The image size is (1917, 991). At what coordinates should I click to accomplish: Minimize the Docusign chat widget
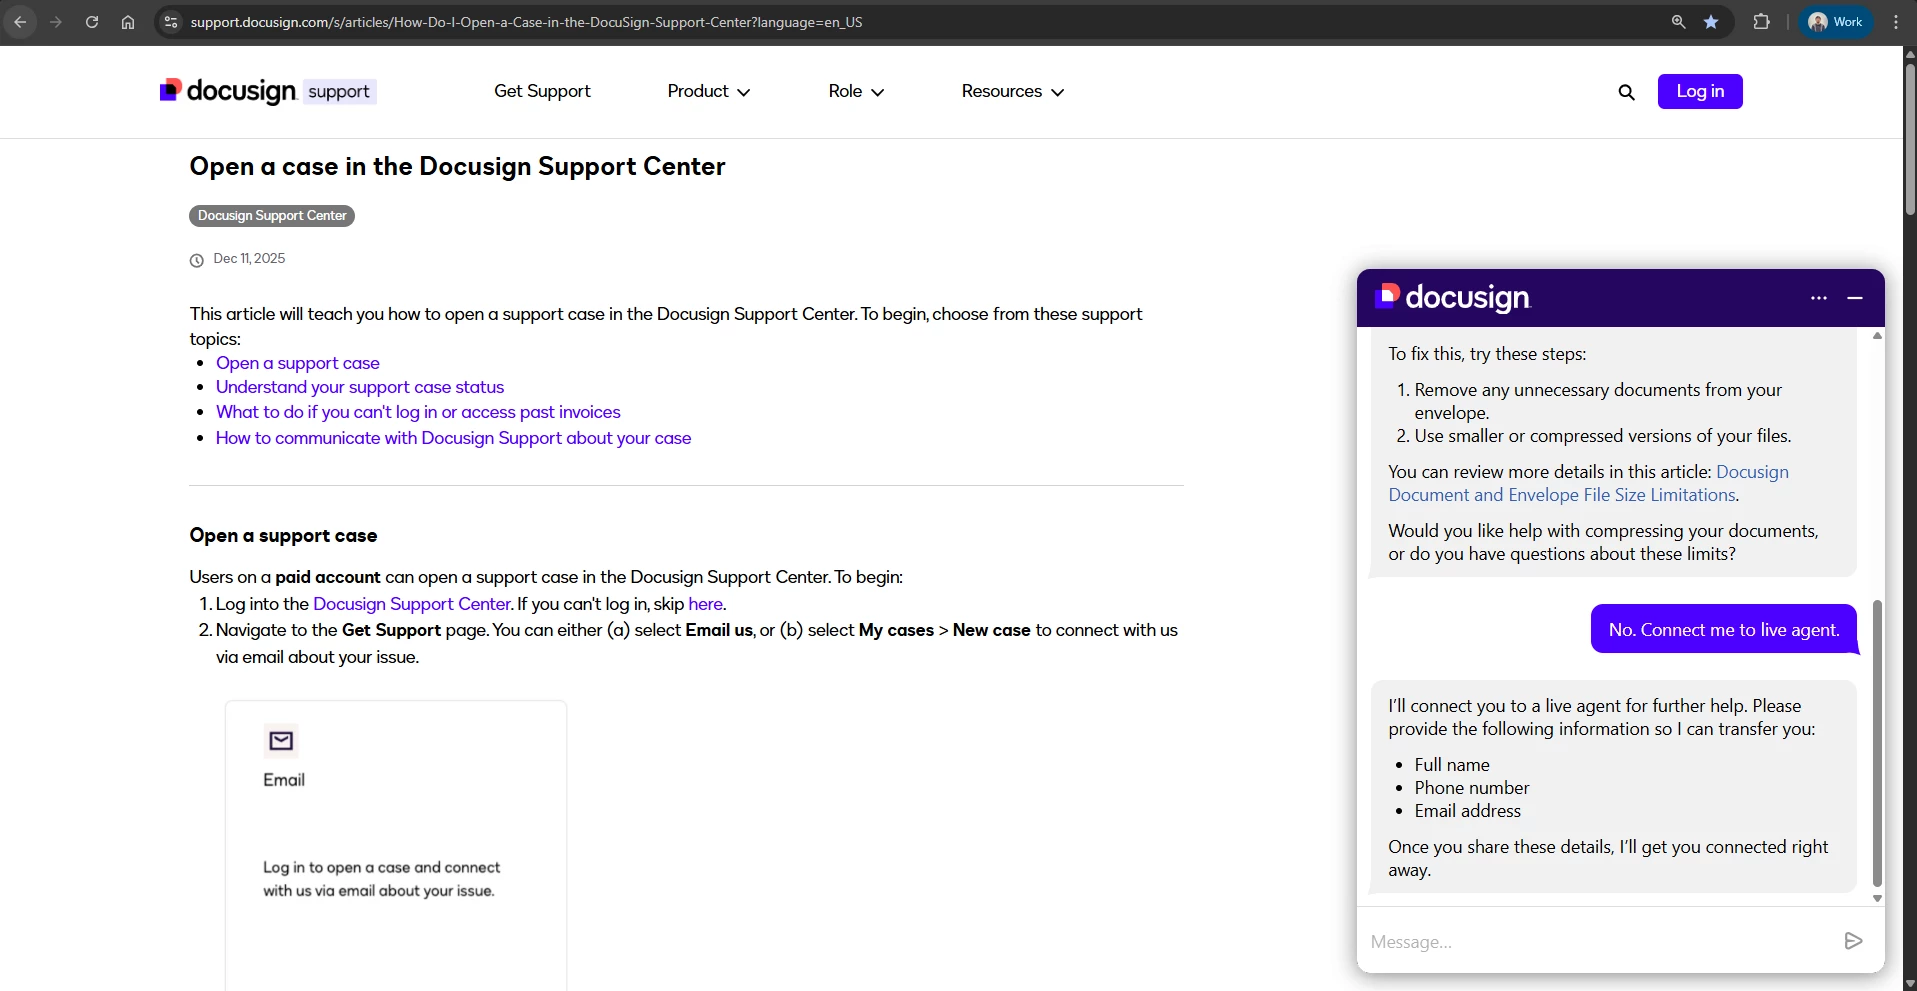click(x=1855, y=298)
